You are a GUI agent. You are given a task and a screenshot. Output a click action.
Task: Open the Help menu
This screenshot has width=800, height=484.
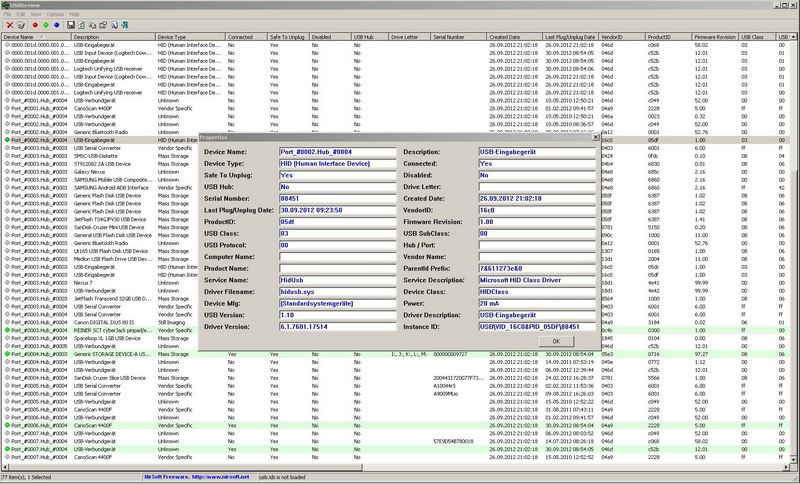pos(74,14)
